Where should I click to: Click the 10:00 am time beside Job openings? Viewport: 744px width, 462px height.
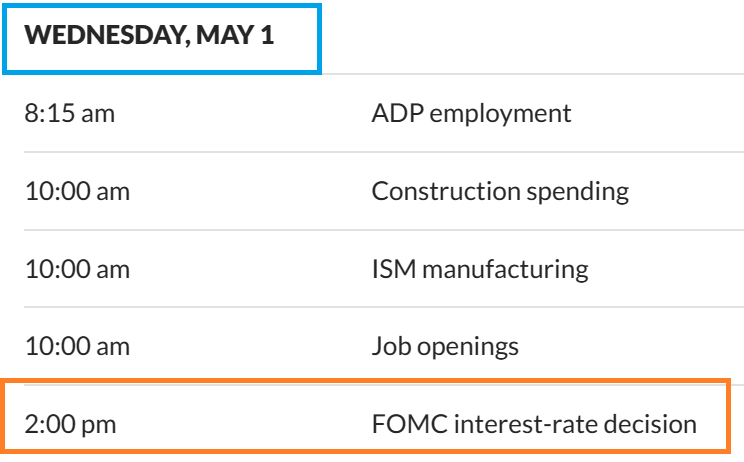coord(77,347)
